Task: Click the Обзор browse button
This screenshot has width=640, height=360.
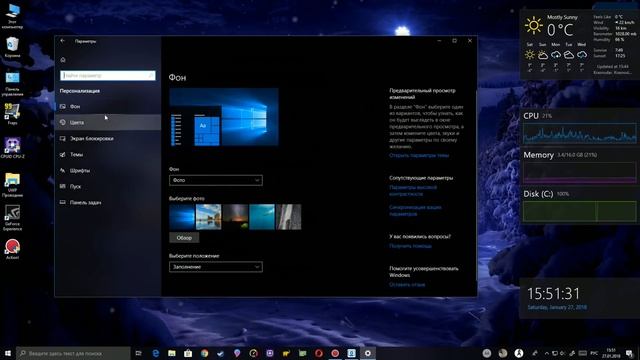Action: coord(184,238)
